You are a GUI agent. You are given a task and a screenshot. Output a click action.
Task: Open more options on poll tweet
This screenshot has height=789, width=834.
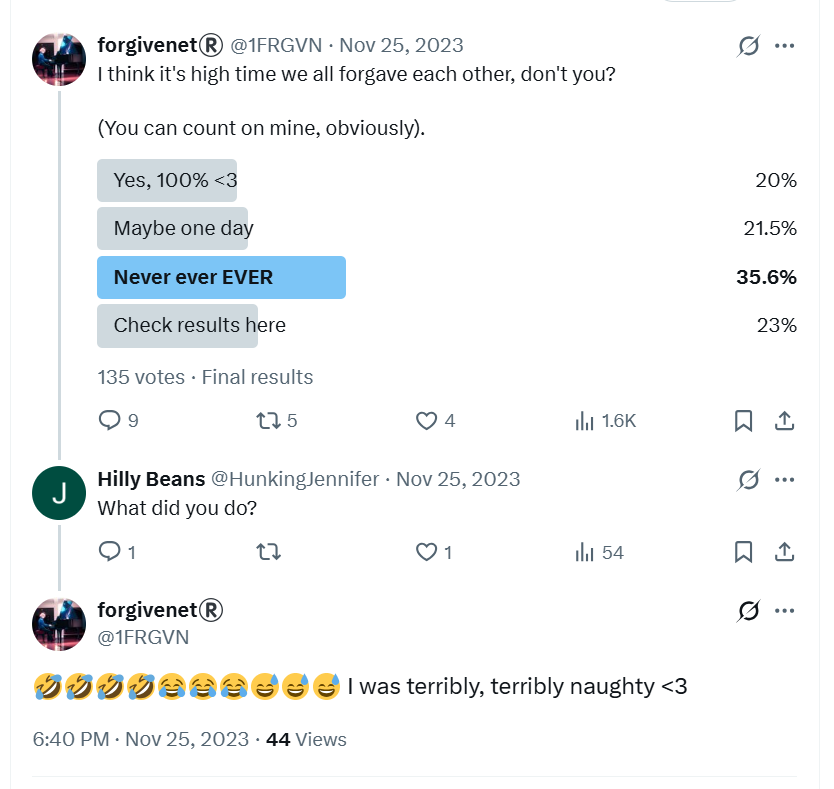click(785, 46)
